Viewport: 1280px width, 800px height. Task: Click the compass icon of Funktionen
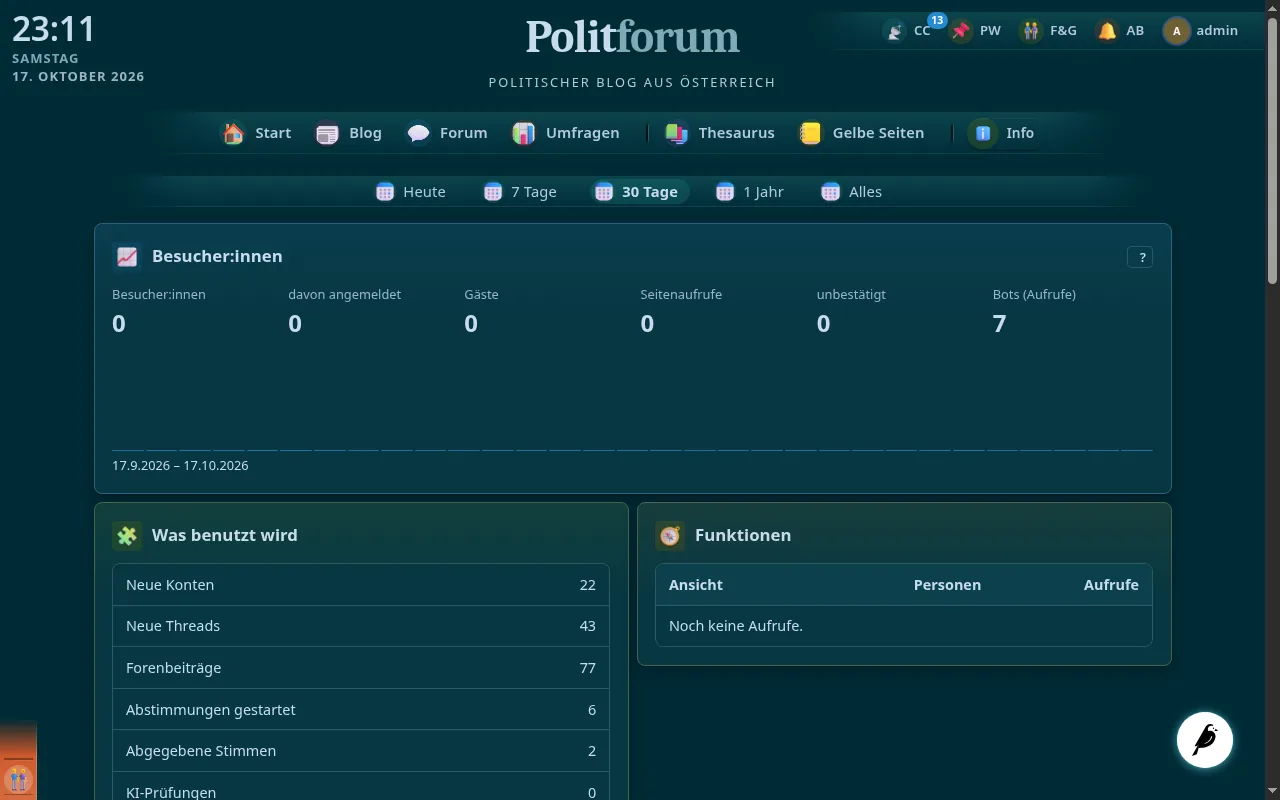tap(670, 536)
